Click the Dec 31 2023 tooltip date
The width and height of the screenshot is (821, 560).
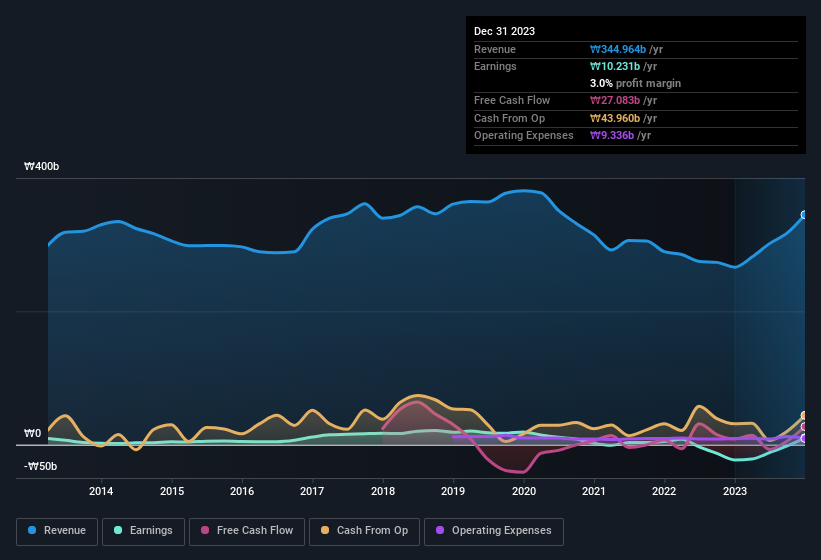tap(504, 31)
